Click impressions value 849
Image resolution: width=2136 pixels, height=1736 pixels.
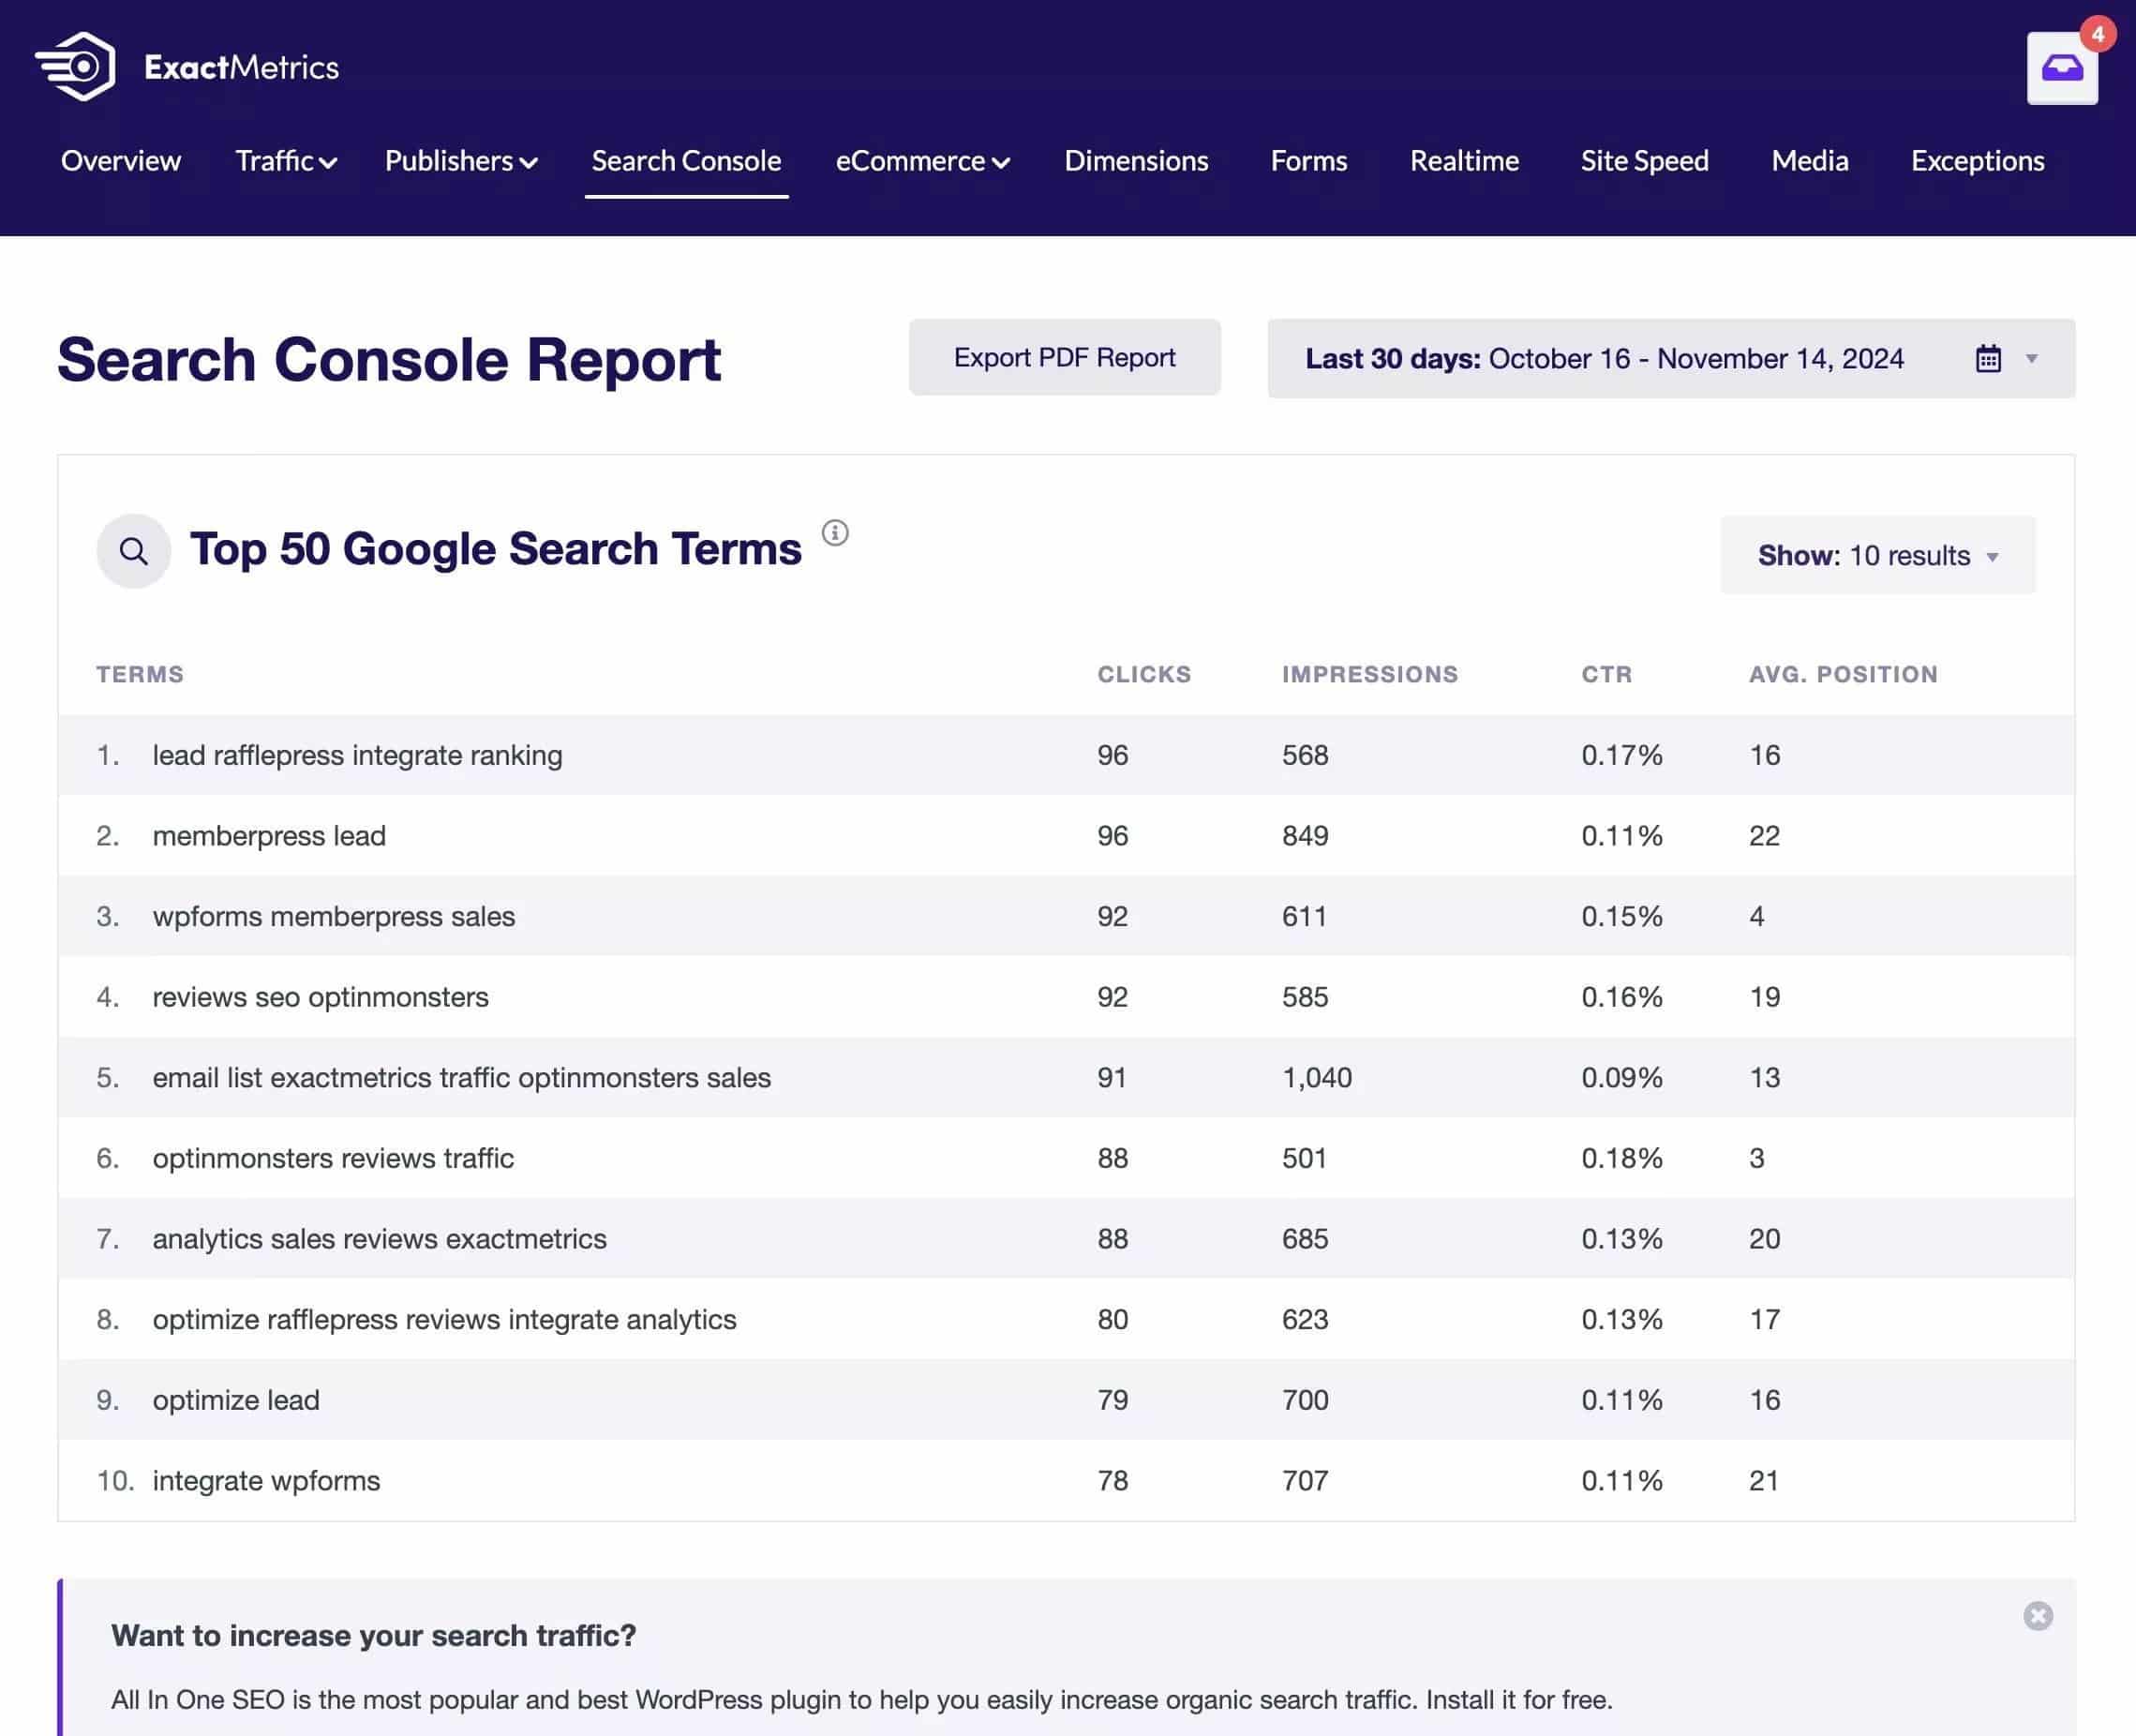point(1305,835)
